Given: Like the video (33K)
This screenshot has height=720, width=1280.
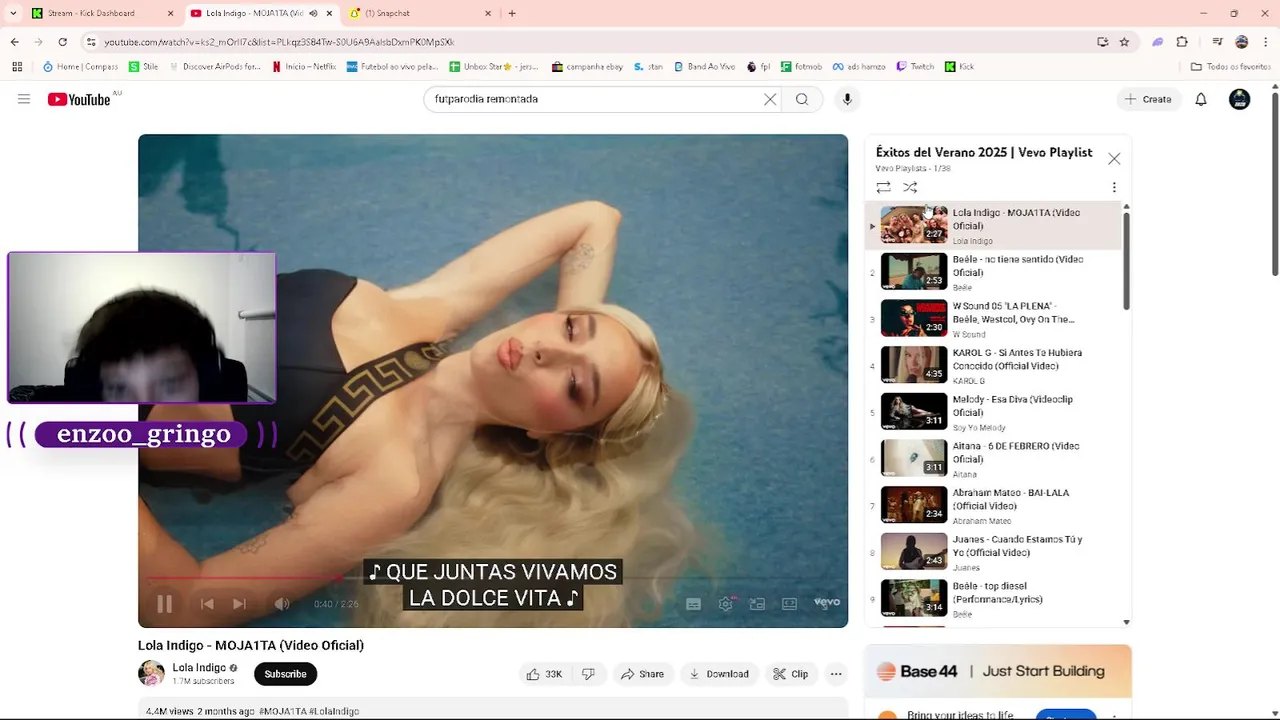Looking at the screenshot, I should [x=544, y=674].
